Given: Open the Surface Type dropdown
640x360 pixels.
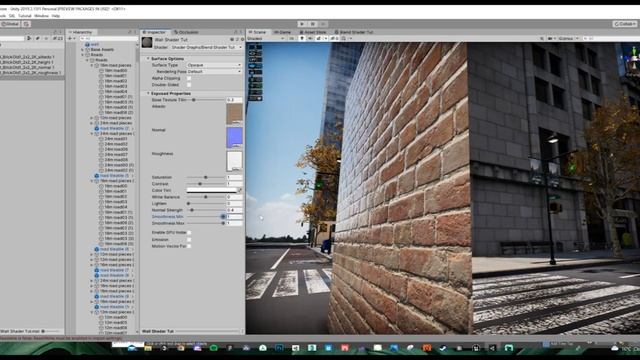Looking at the screenshot, I should [x=214, y=65].
